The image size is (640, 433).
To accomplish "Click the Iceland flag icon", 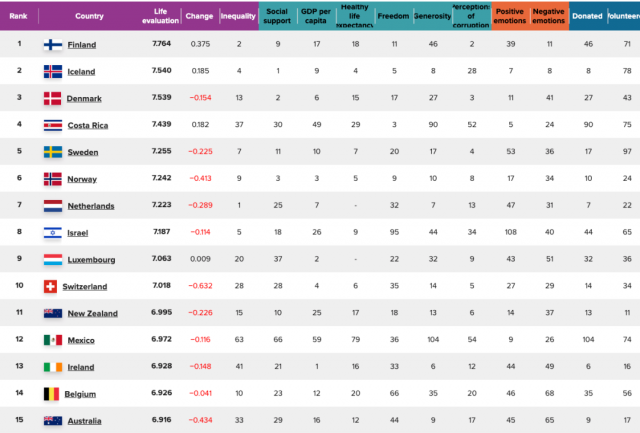I will tap(53, 72).
